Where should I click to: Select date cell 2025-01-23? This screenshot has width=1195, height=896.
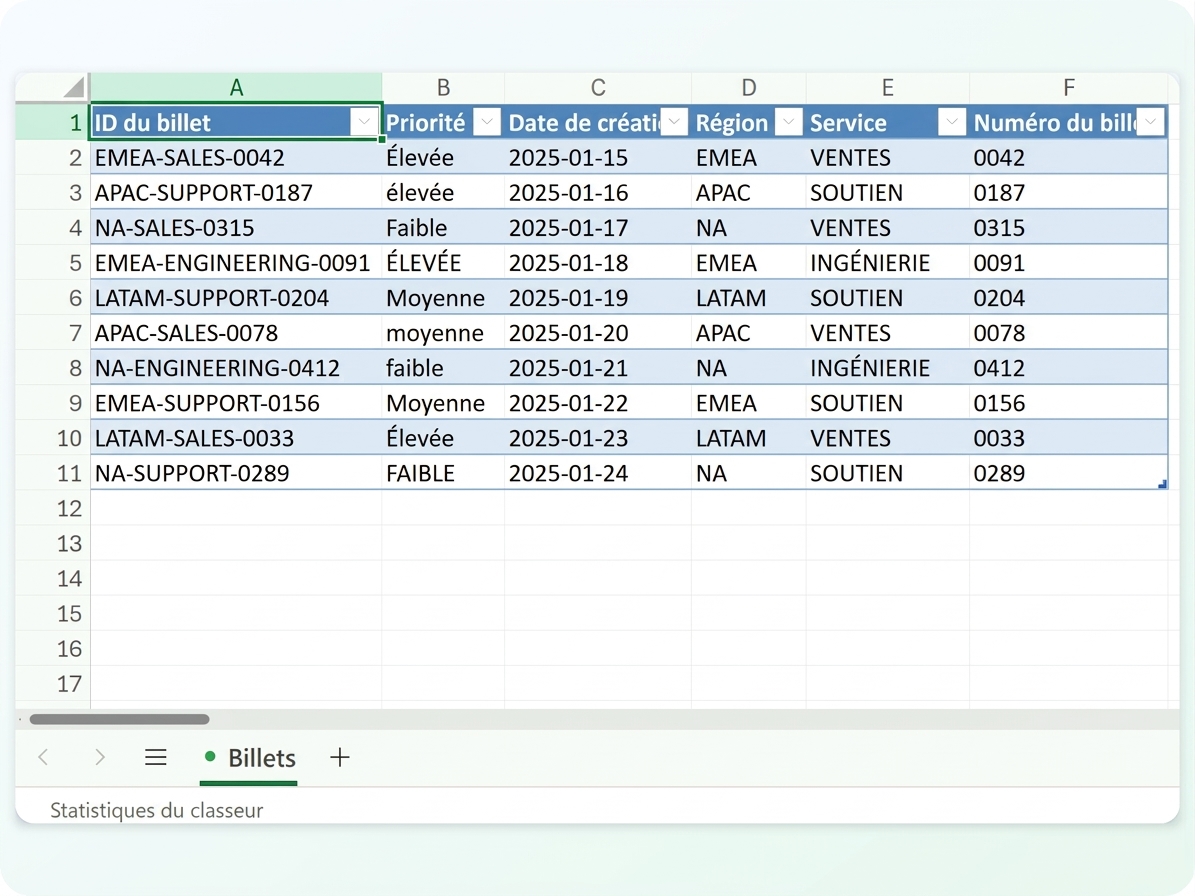click(598, 438)
